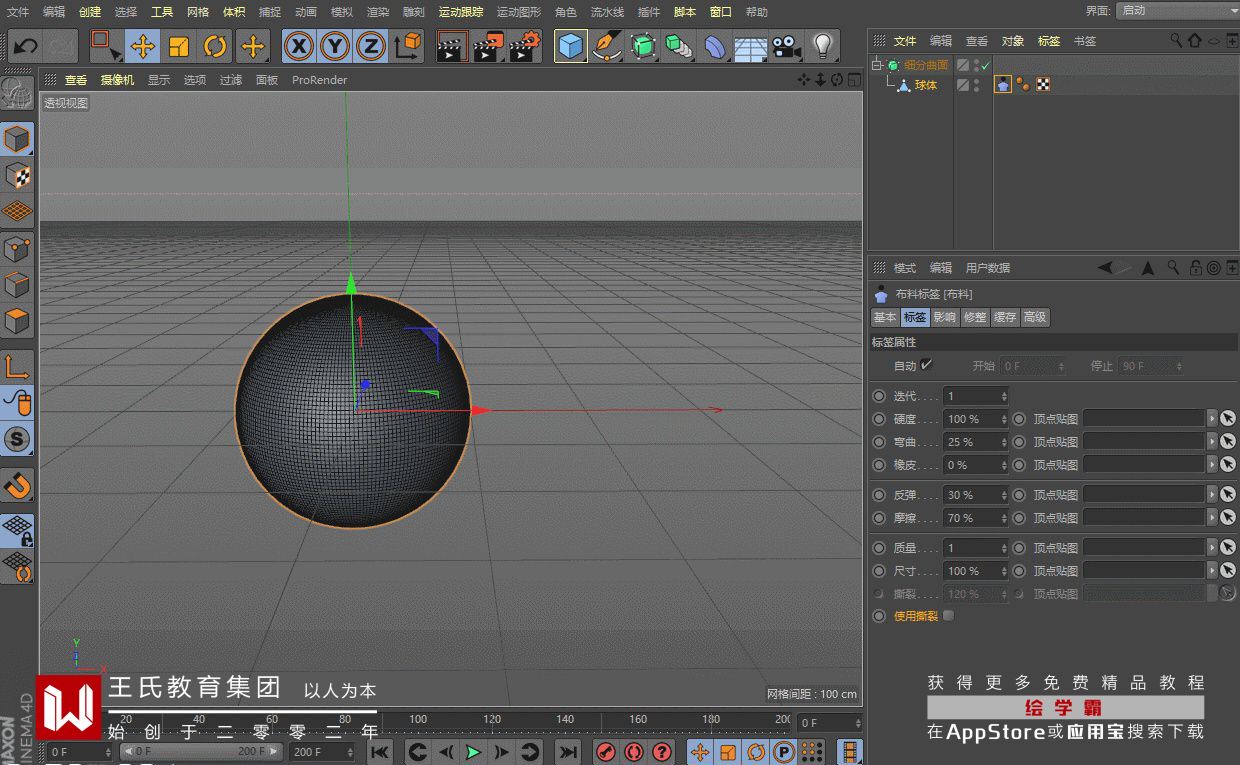Click the 弯曲 vertex map picker button

1228,442
